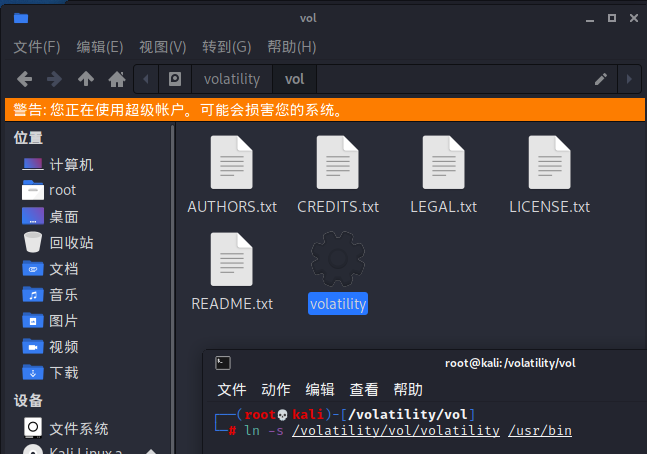Open the 帮助 menu in the terminal window
647x454 pixels.
click(408, 389)
